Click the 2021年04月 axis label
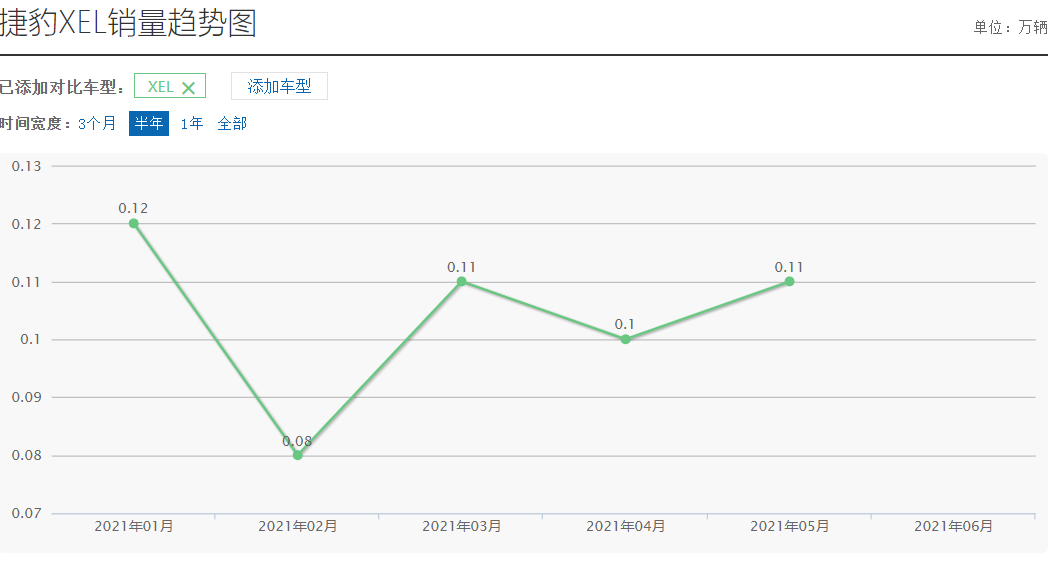The image size is (1064, 582). point(626,526)
